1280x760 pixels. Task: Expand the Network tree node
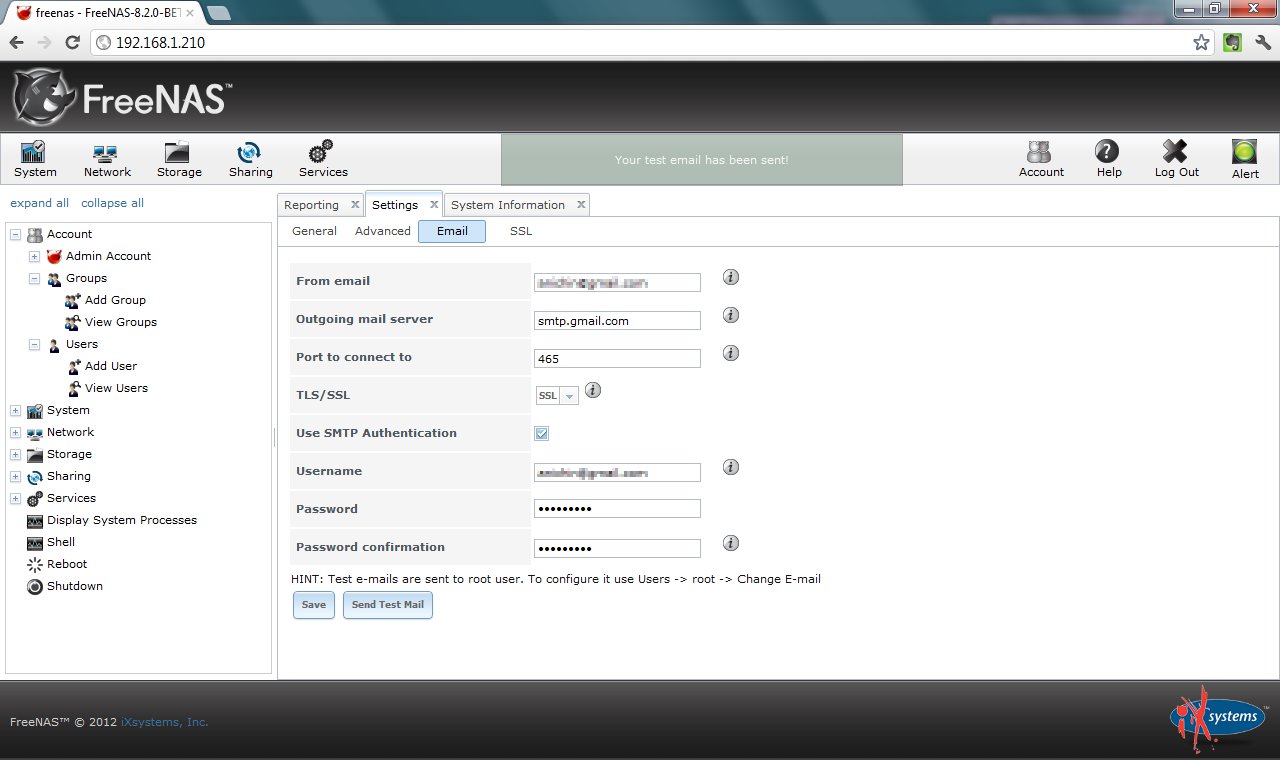point(15,432)
